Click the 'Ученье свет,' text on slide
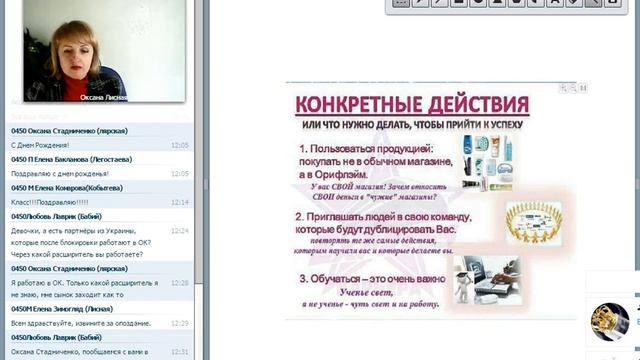The width and height of the screenshot is (640, 360). (x=367, y=293)
